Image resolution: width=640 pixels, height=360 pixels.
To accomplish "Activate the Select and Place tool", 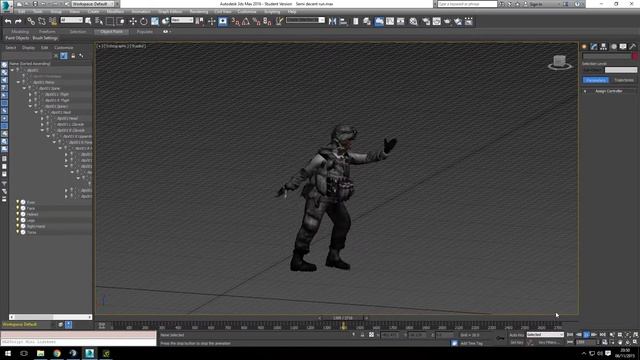I will click(x=166, y=21).
